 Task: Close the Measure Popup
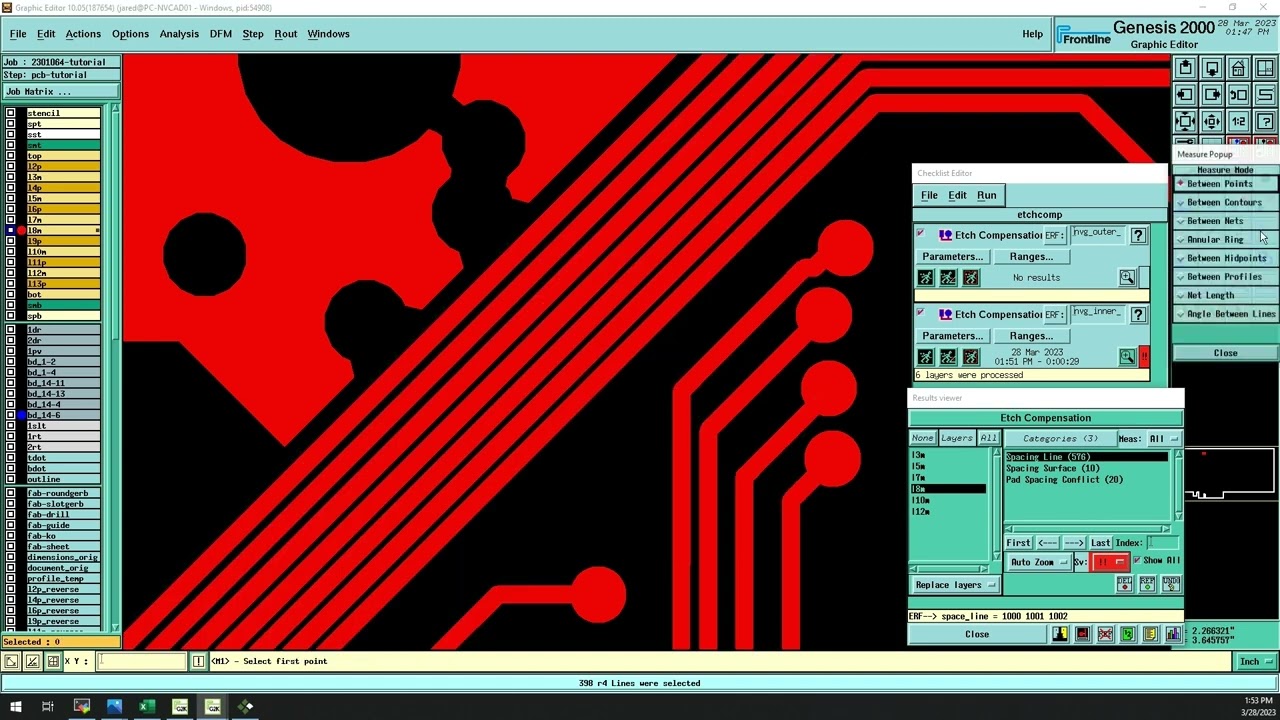1225,353
